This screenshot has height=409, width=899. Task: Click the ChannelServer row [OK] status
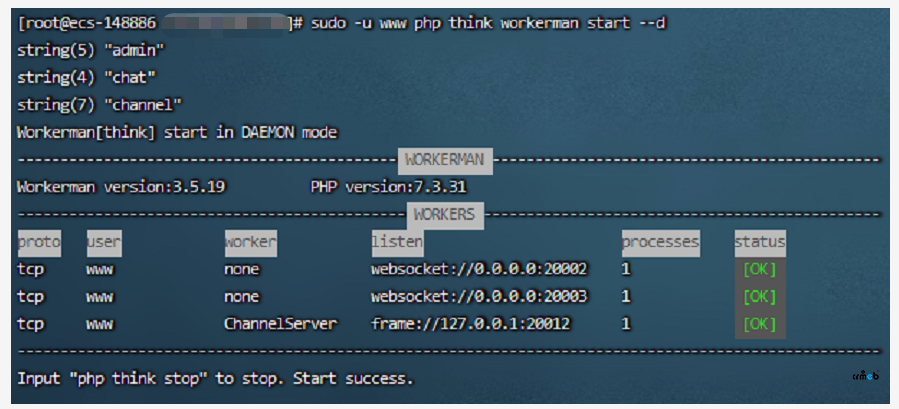click(x=759, y=324)
